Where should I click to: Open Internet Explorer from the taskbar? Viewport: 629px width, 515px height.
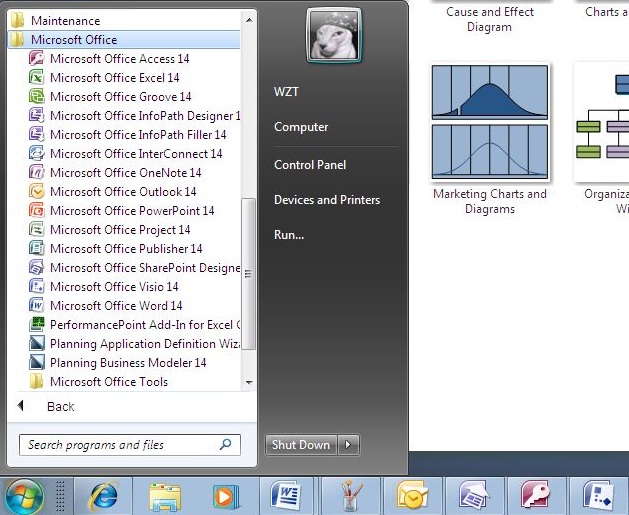103,495
